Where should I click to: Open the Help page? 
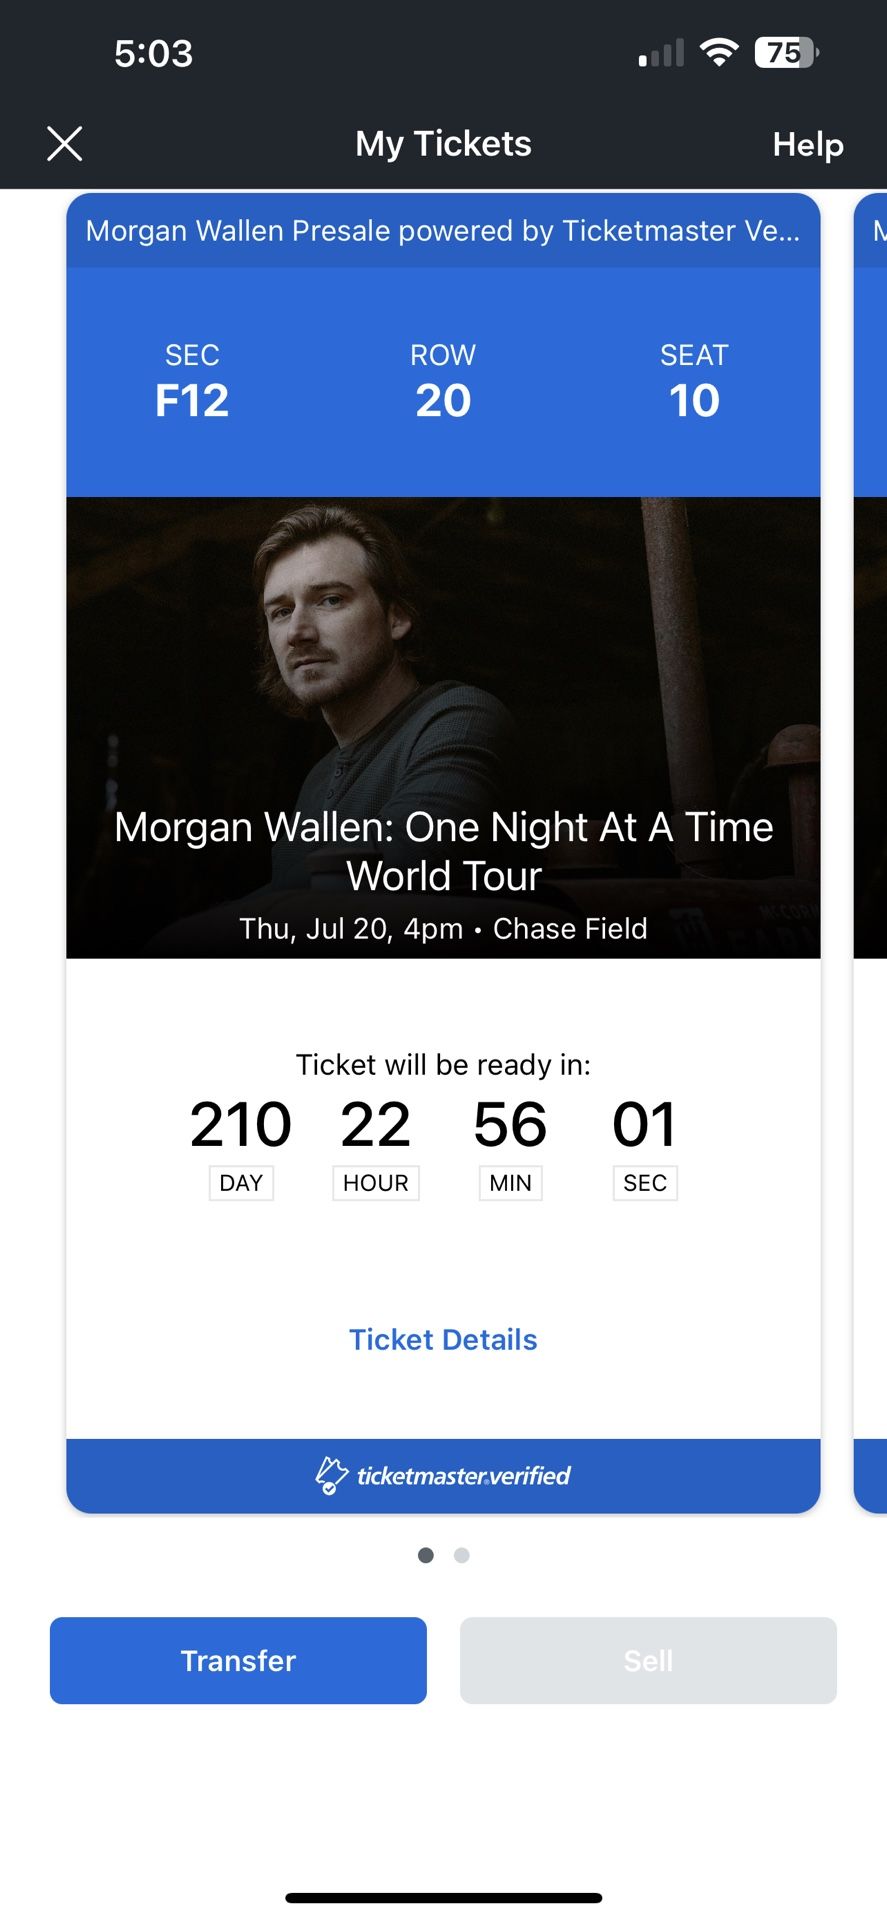pos(807,145)
